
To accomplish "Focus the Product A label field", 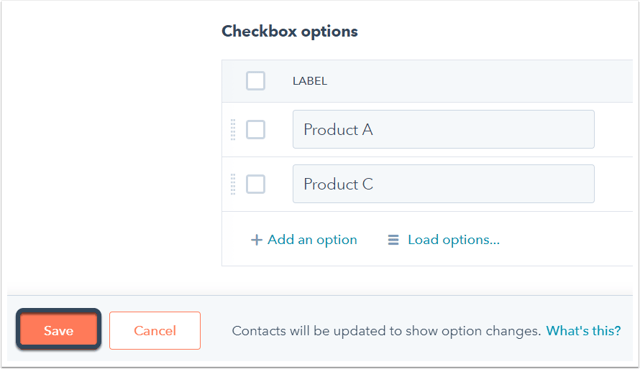I will (443, 129).
